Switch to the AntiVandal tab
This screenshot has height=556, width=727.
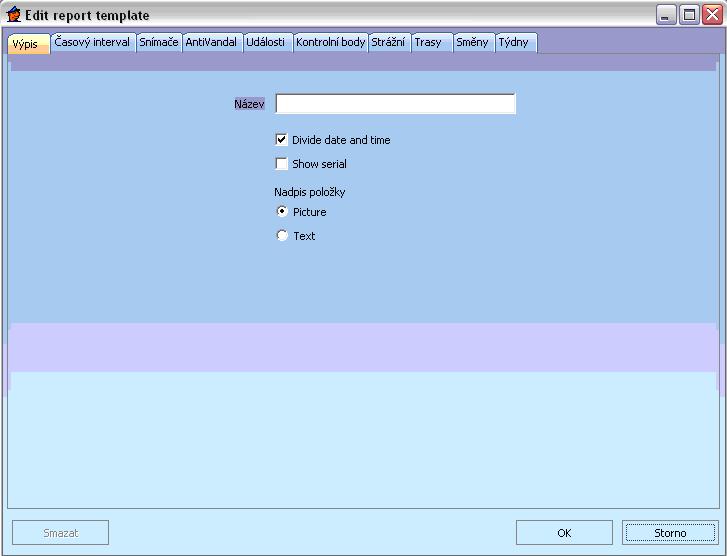(212, 43)
